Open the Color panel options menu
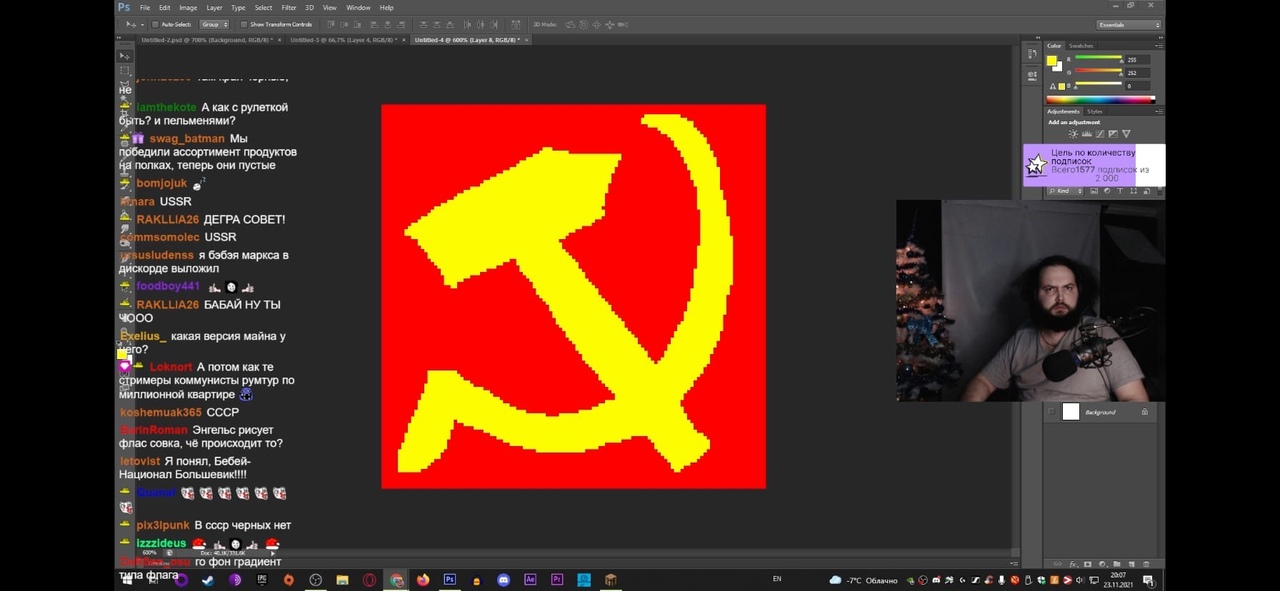This screenshot has height=591, width=1280. click(1158, 46)
